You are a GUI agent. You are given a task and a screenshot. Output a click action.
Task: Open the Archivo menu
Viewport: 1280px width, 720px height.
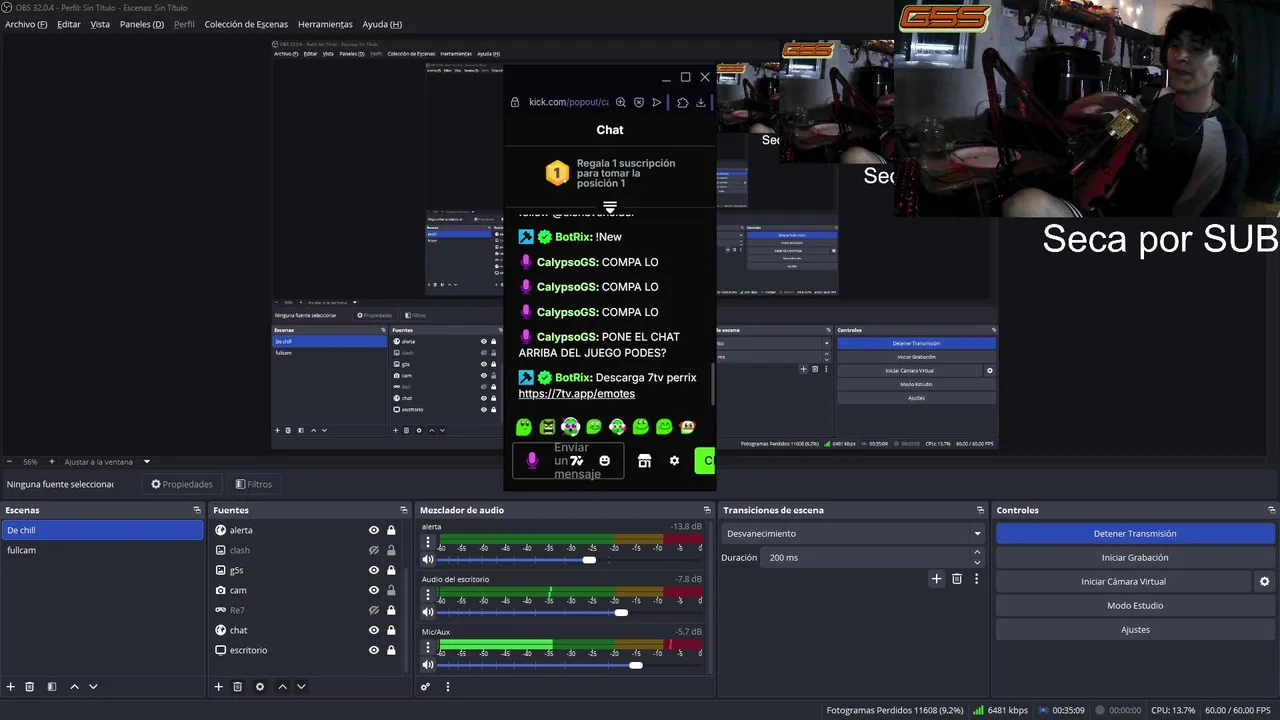click(x=26, y=24)
